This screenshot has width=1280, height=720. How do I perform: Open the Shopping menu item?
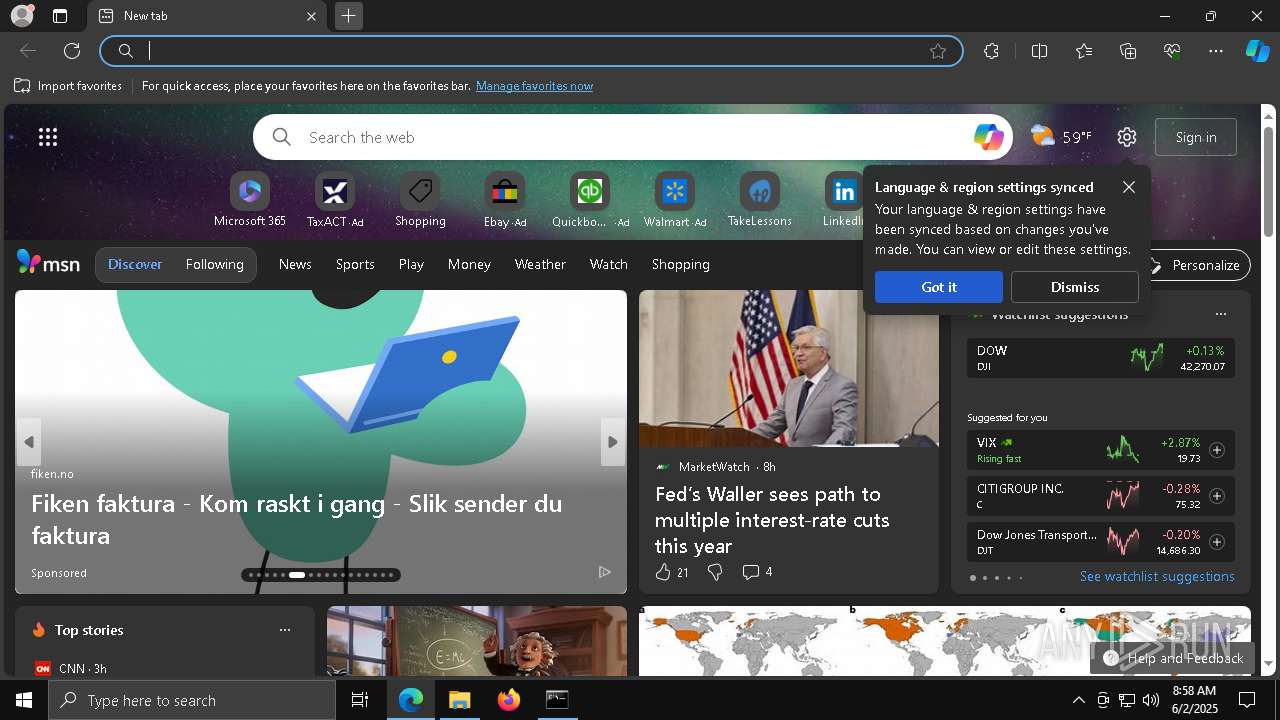pyautogui.click(x=680, y=264)
